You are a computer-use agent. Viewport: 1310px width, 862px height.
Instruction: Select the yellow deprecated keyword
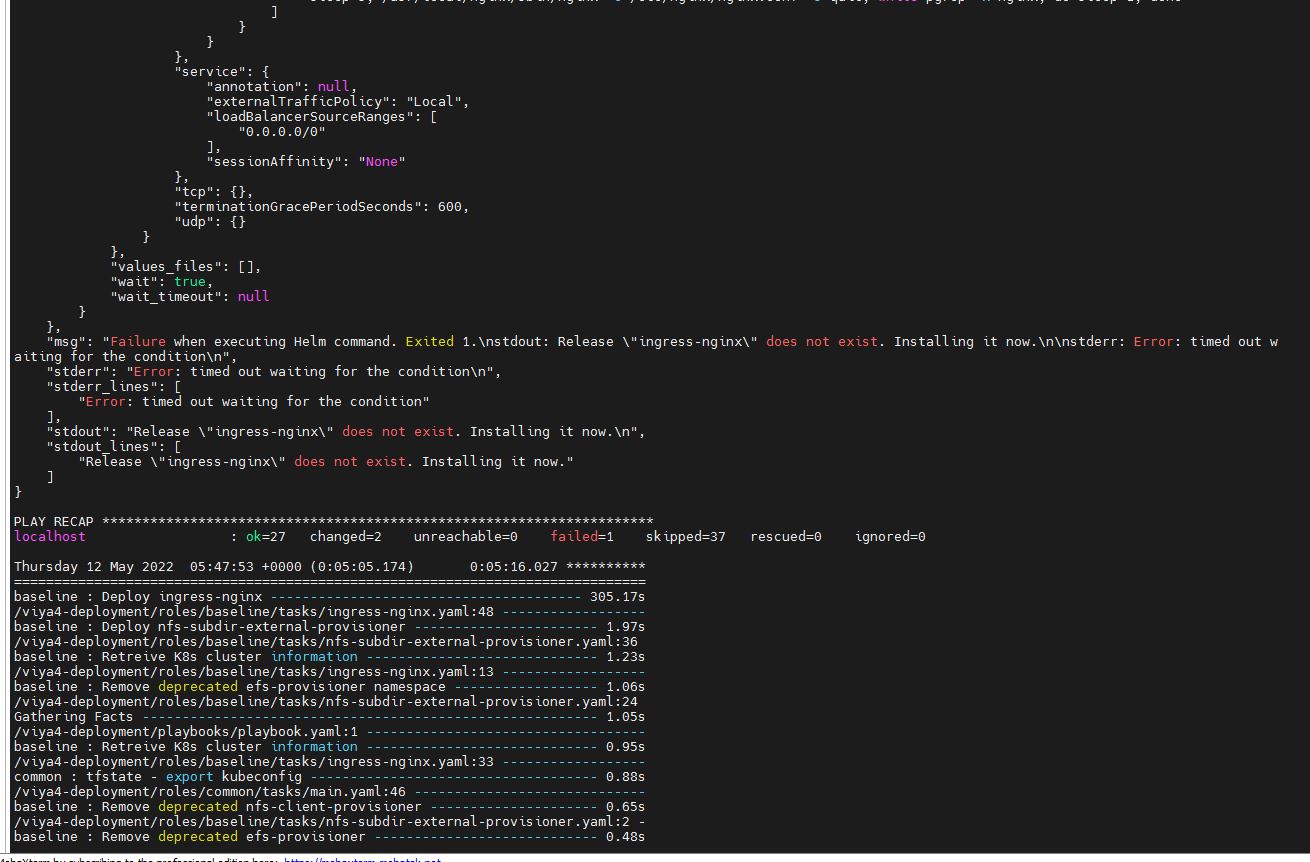(197, 686)
